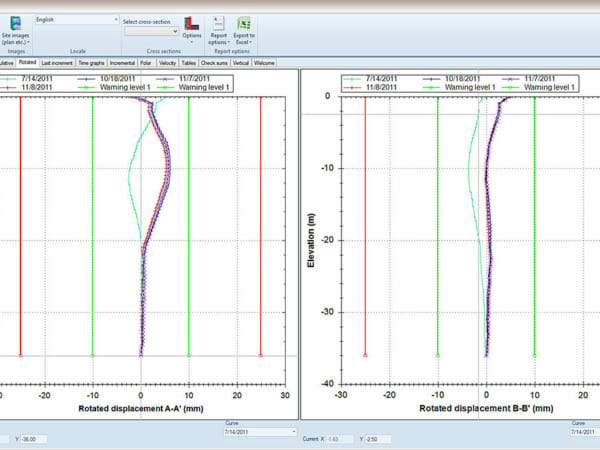
Task: Click the 11/7/2011 legend entry in right chart
Action: point(528,79)
